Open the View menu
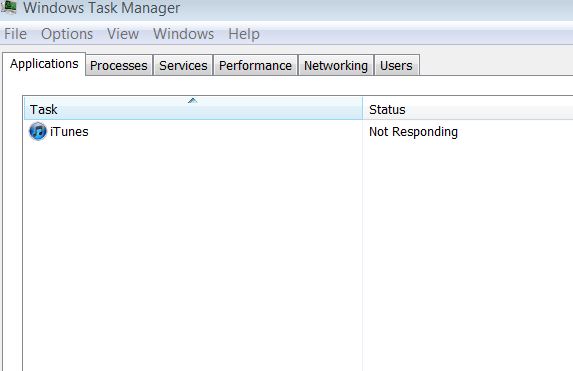Screen dimensions: 573x371 click(123, 34)
